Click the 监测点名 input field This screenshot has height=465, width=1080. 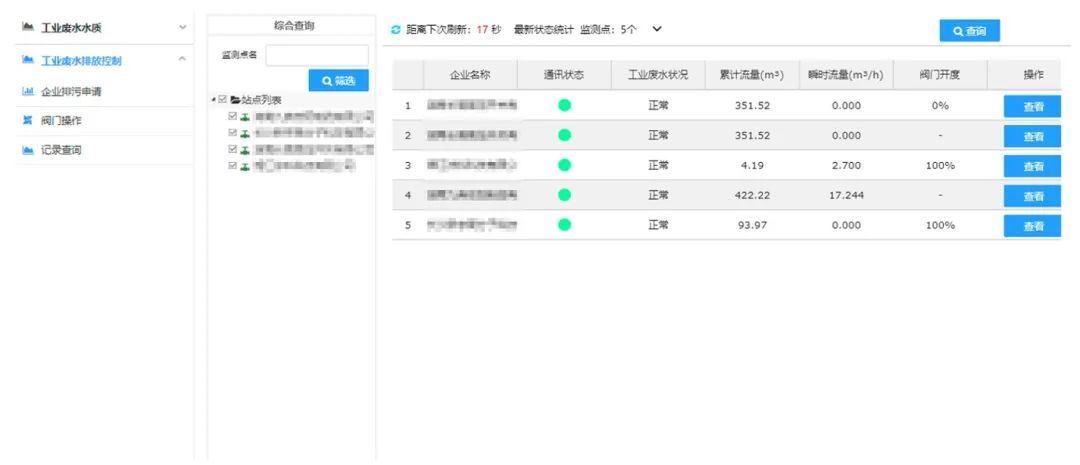coord(317,55)
